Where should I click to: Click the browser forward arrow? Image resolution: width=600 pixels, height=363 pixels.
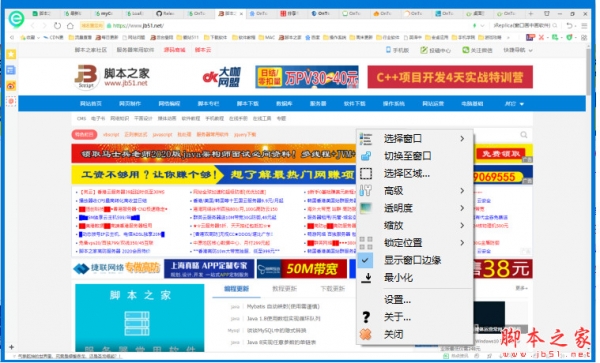click(x=45, y=26)
